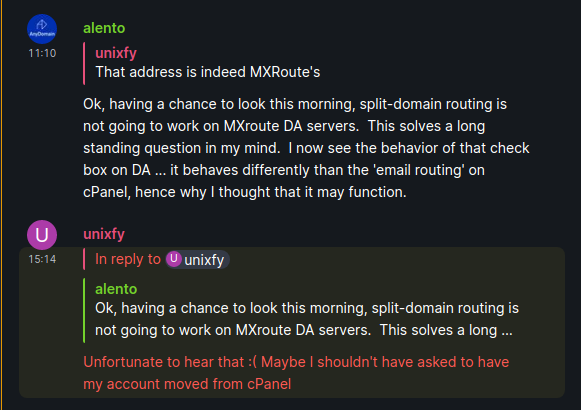
Task: Open unixfy's username above second message
Action: pyautogui.click(x=104, y=234)
